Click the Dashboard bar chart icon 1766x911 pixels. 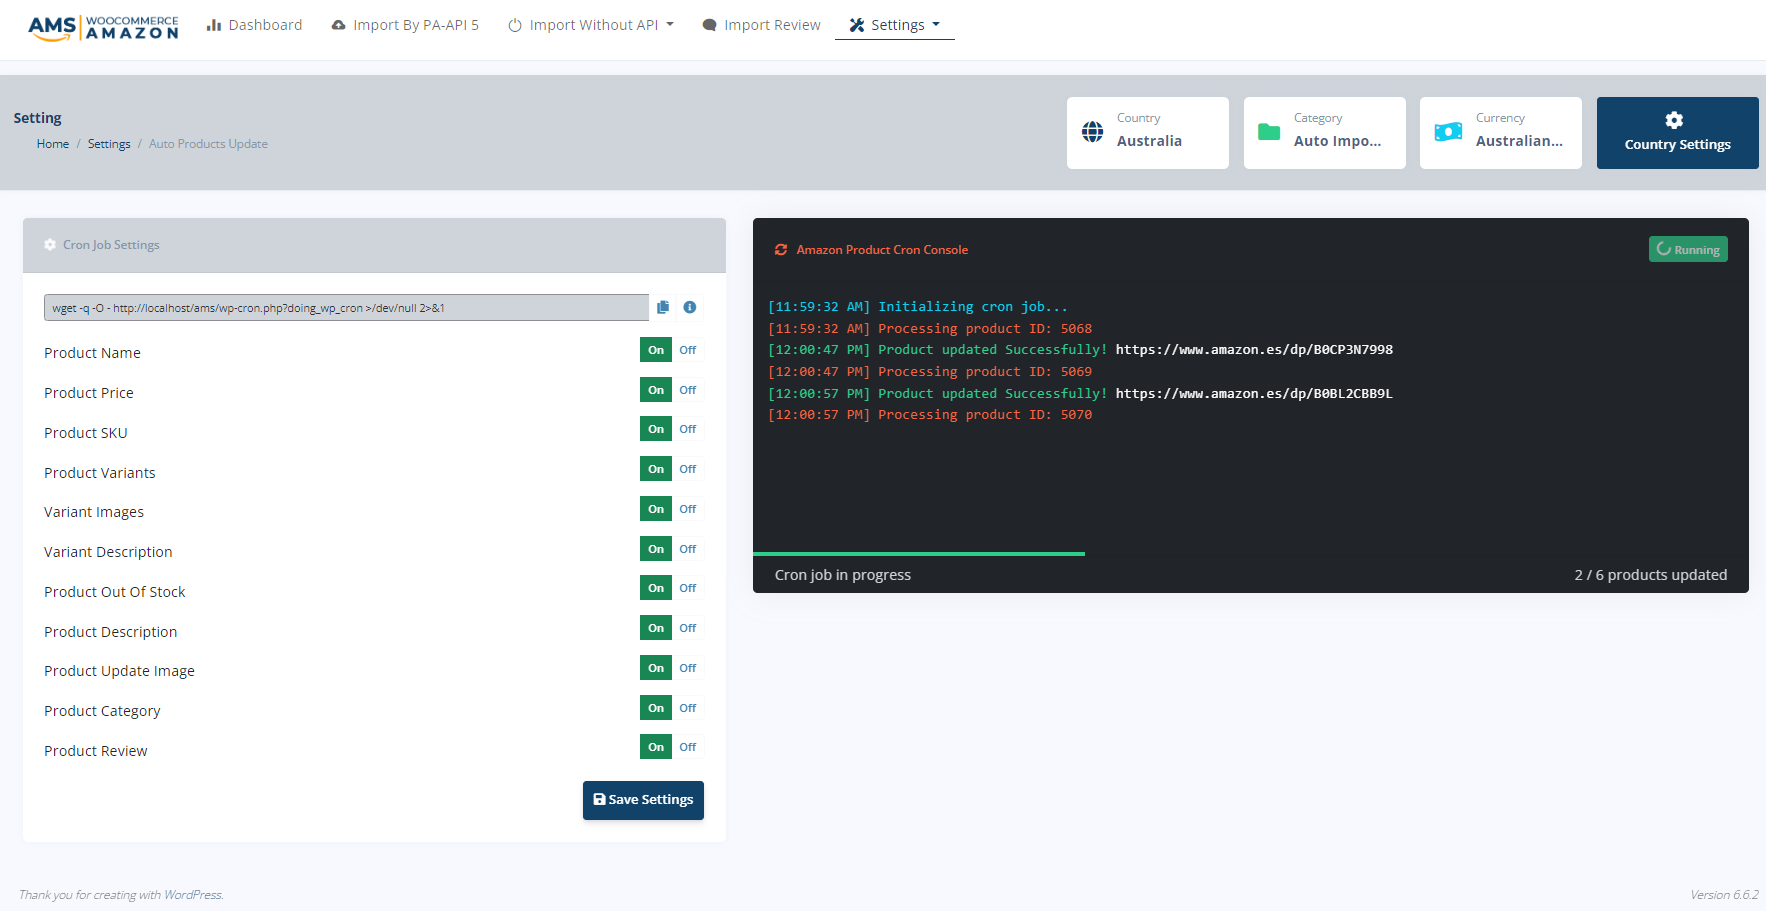pyautogui.click(x=213, y=25)
